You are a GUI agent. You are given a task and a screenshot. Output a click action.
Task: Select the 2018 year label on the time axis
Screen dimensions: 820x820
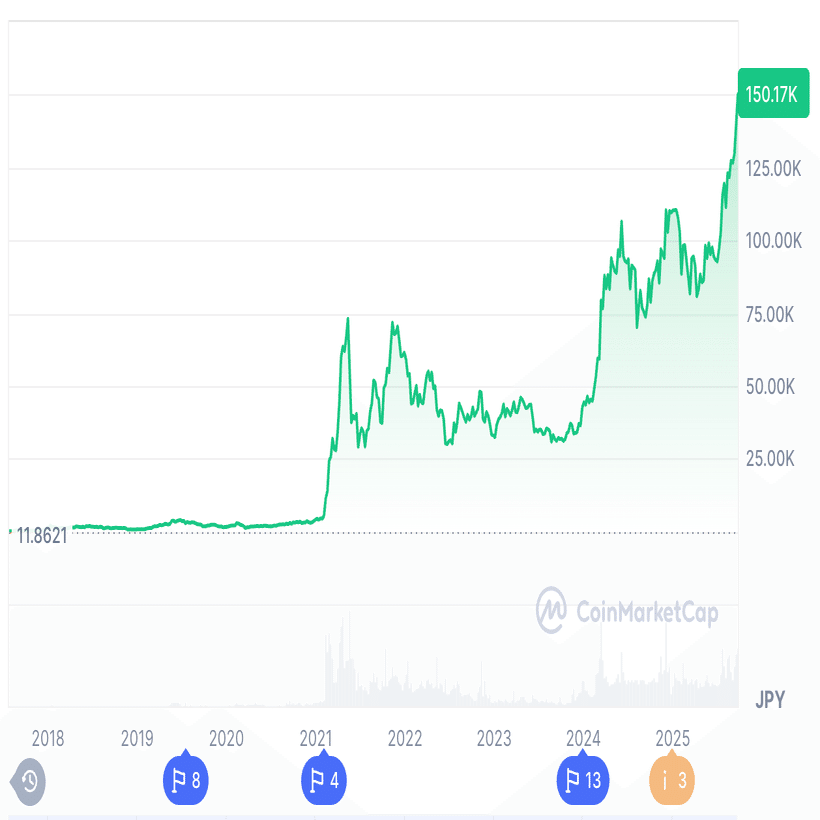tap(48, 739)
